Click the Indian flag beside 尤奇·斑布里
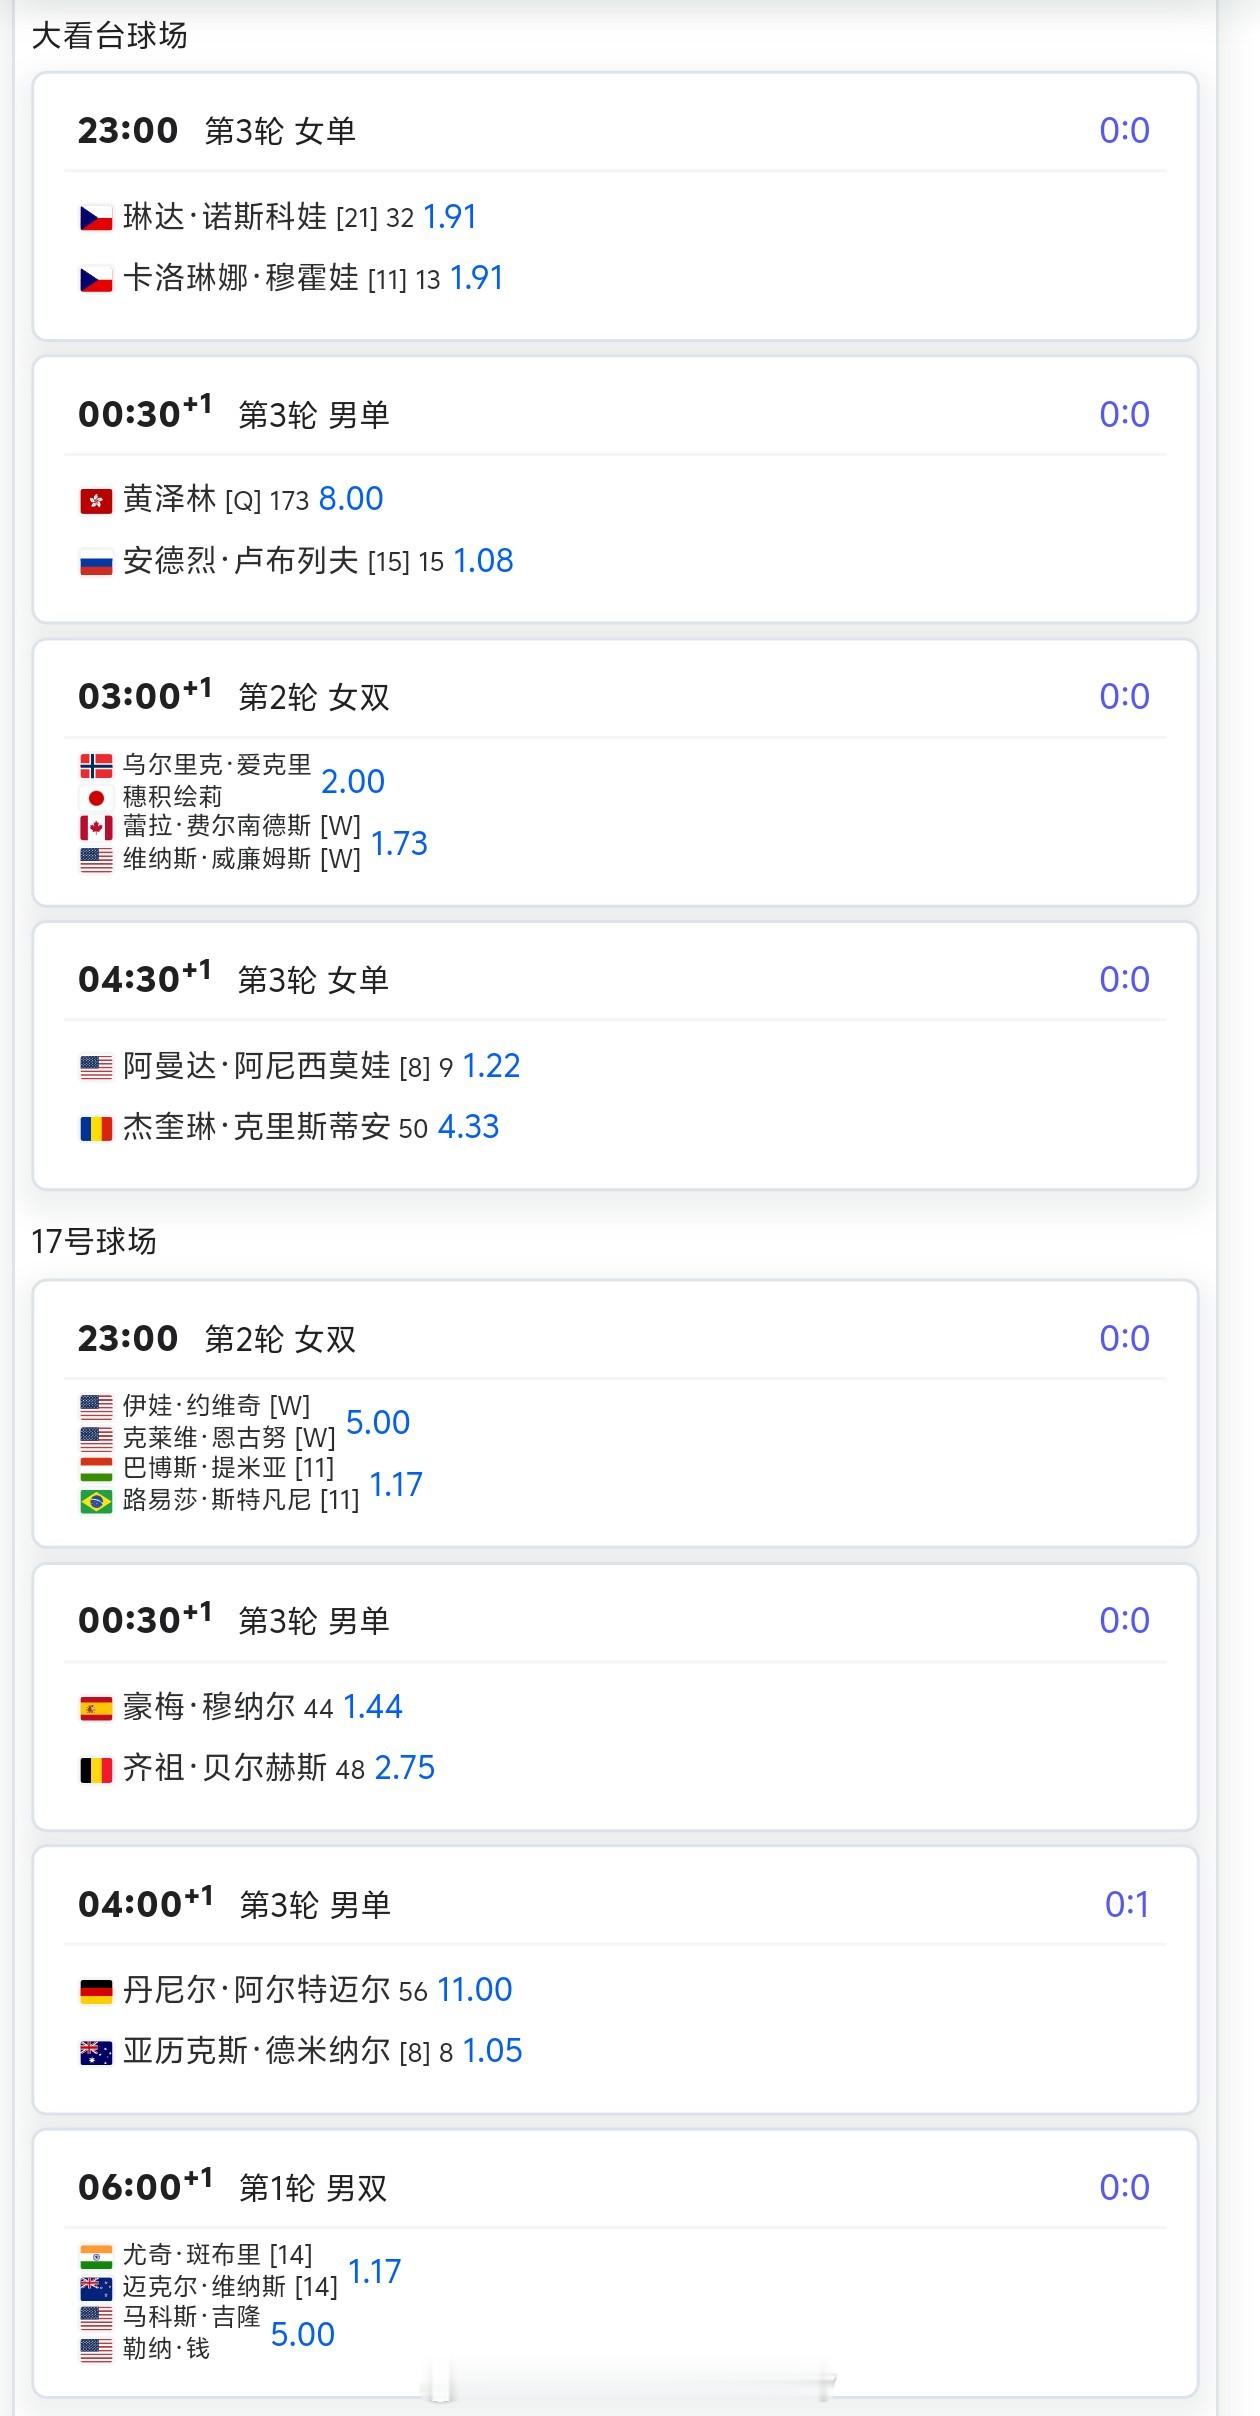The image size is (1260, 2416). 96,2257
